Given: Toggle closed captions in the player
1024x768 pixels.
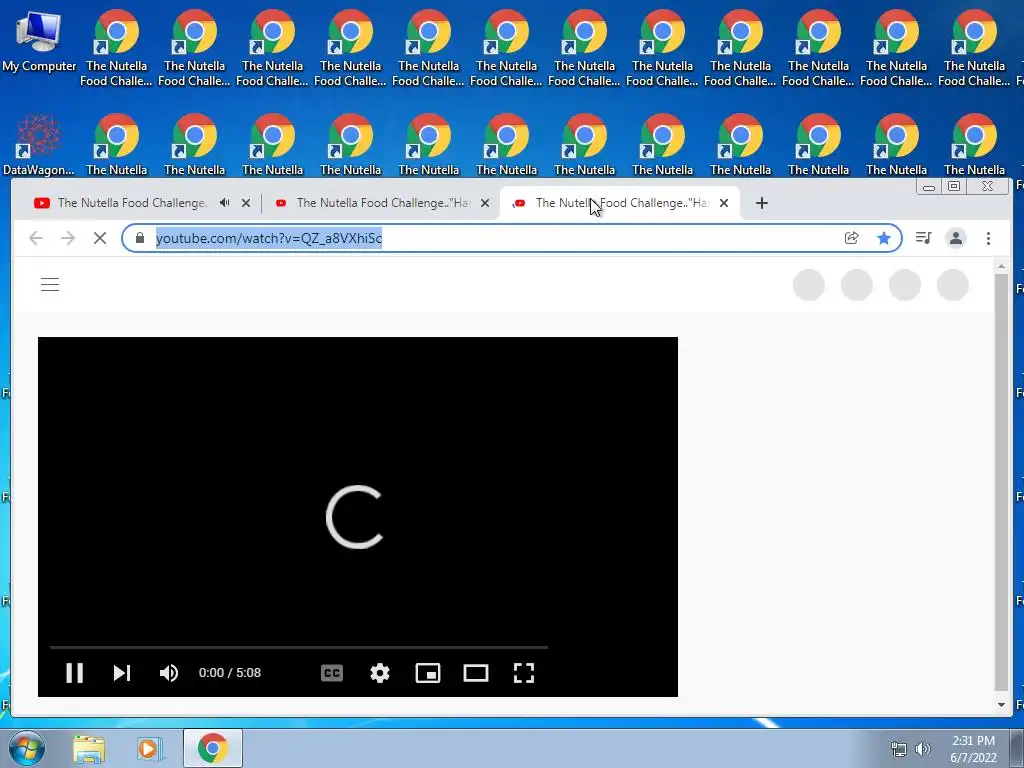Looking at the screenshot, I should click(332, 673).
